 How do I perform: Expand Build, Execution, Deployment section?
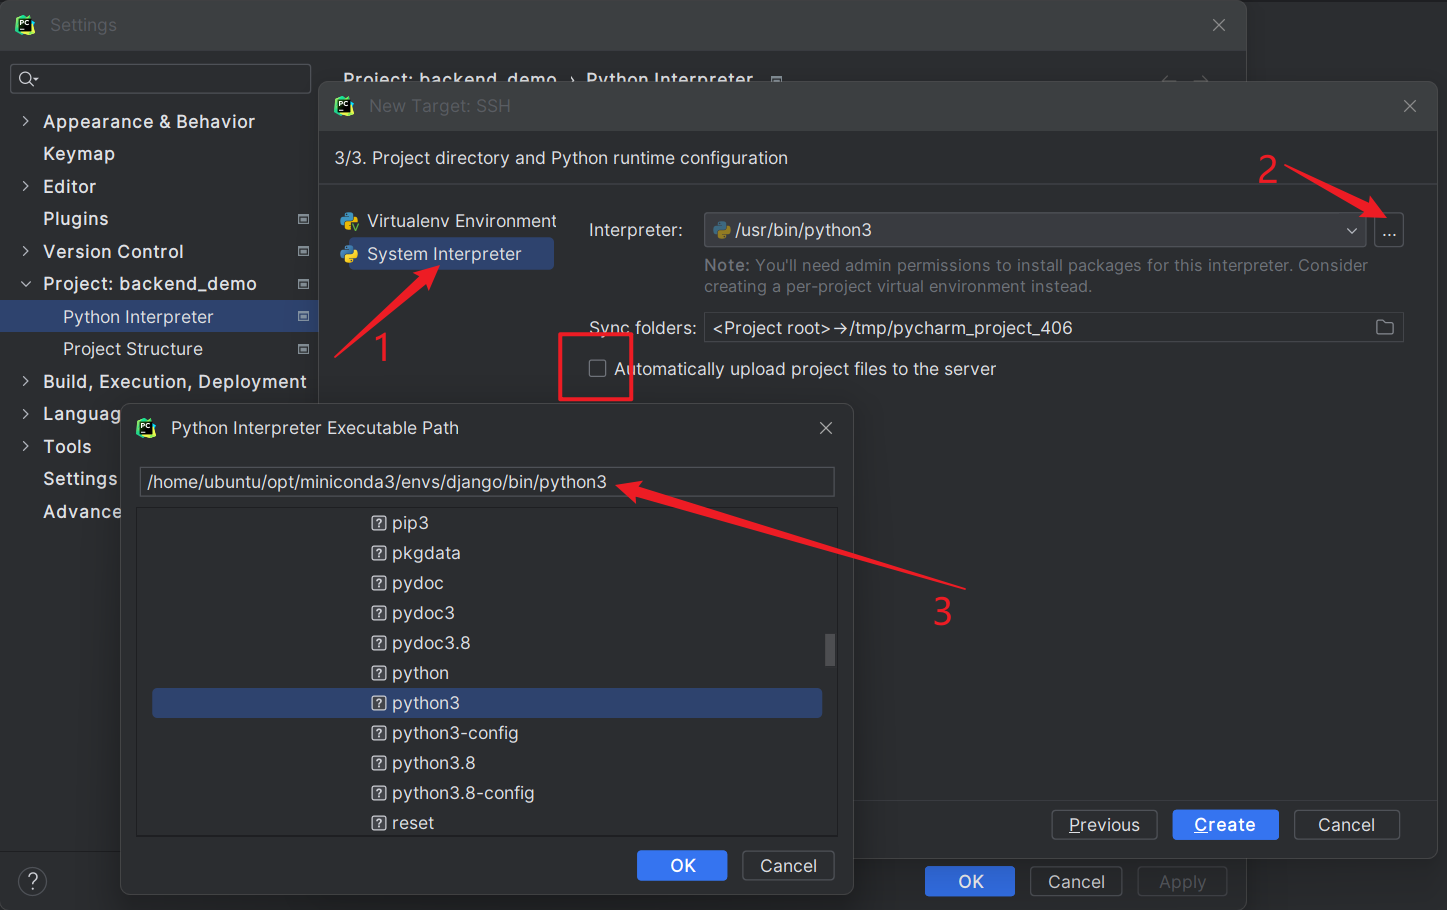26,382
